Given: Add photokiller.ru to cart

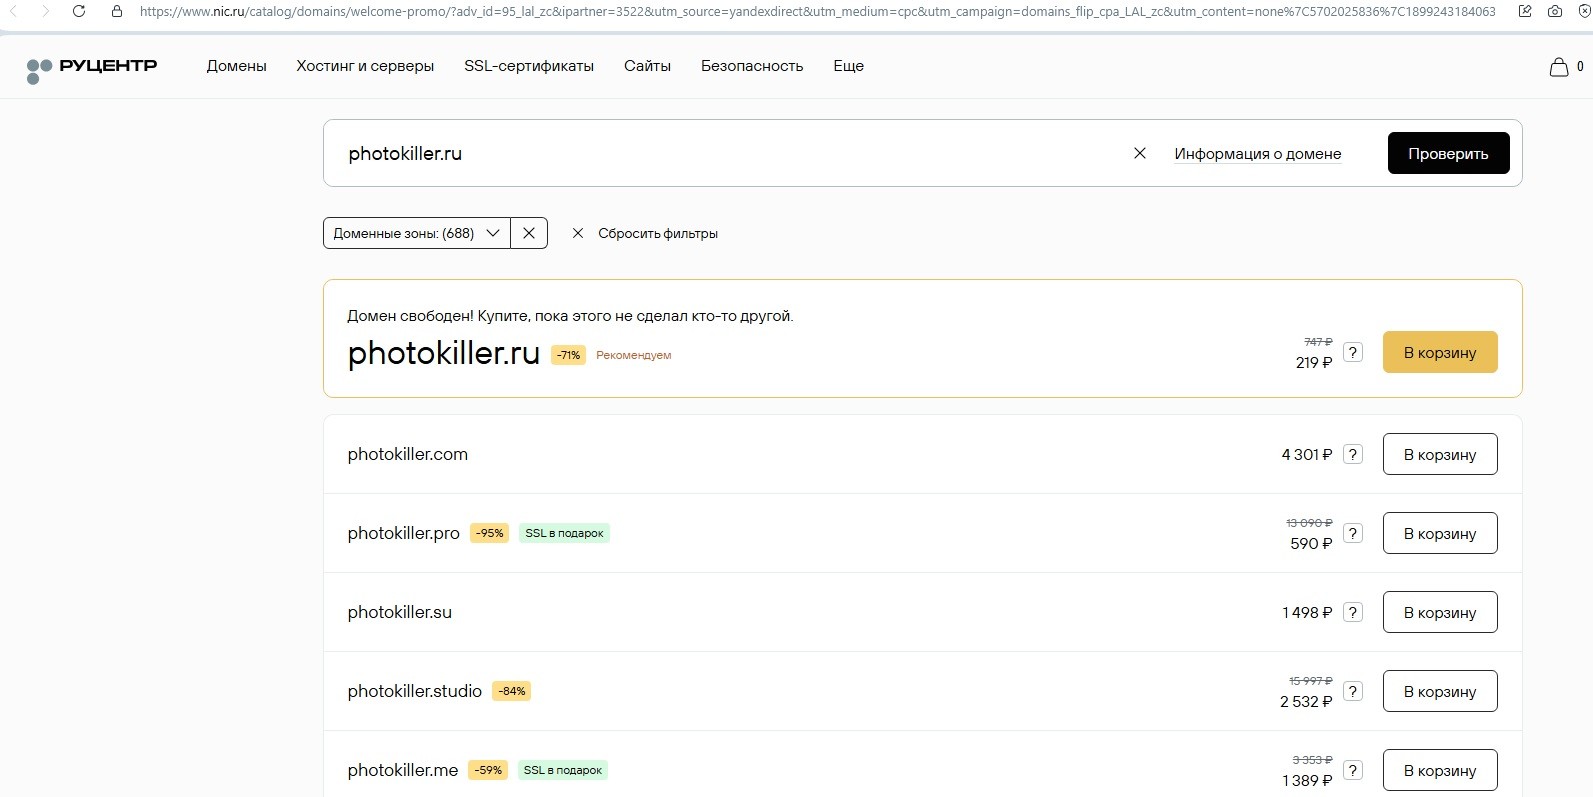Looking at the screenshot, I should tap(1440, 352).
